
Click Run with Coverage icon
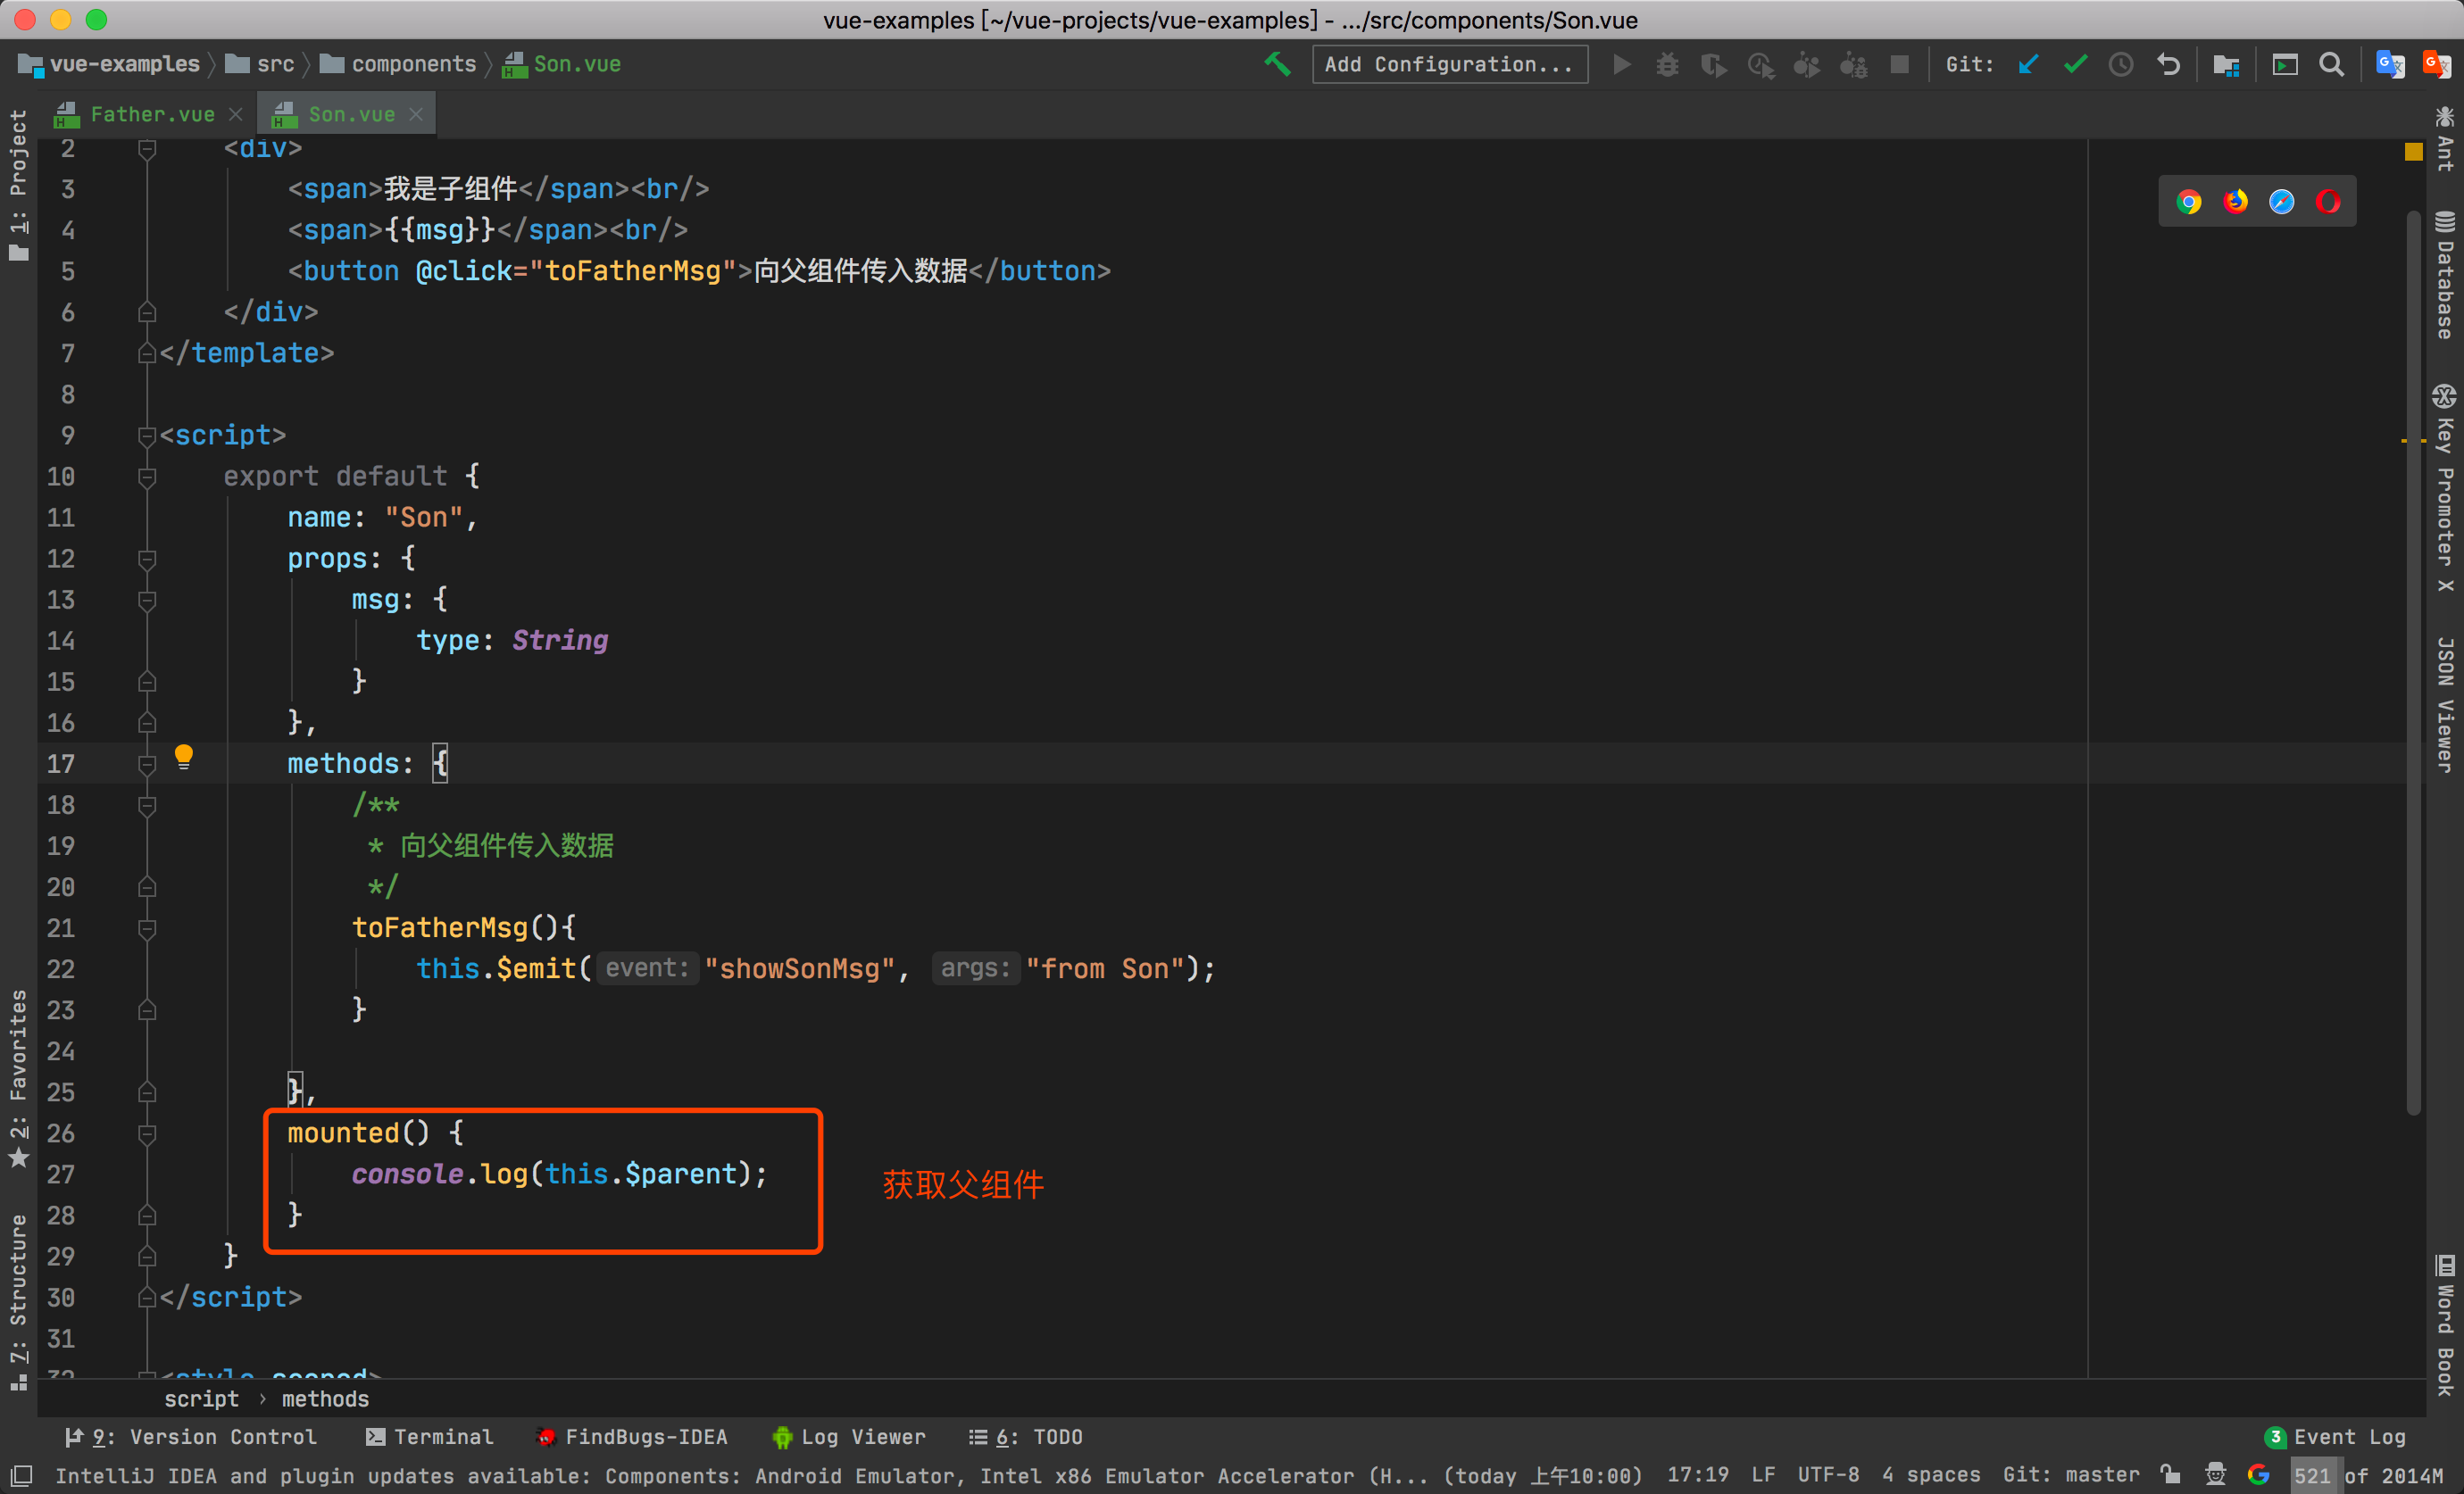(x=1713, y=65)
